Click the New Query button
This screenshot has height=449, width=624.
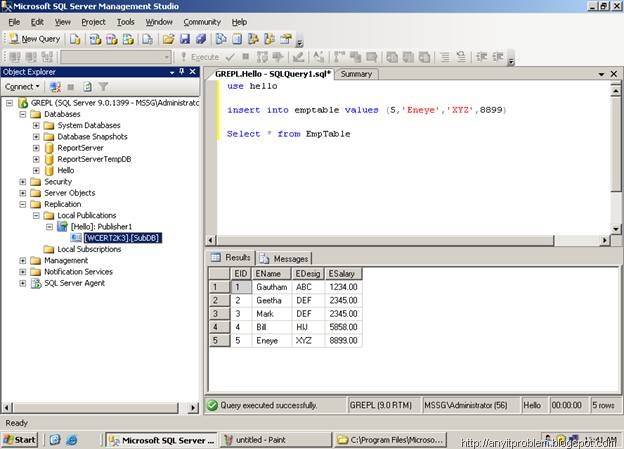pyautogui.click(x=35, y=39)
